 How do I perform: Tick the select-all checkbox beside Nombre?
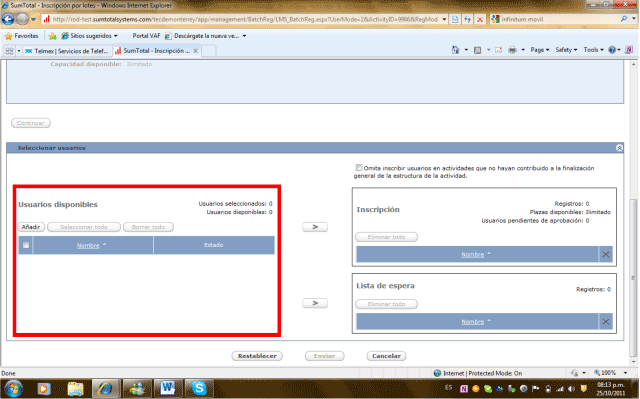point(26,245)
